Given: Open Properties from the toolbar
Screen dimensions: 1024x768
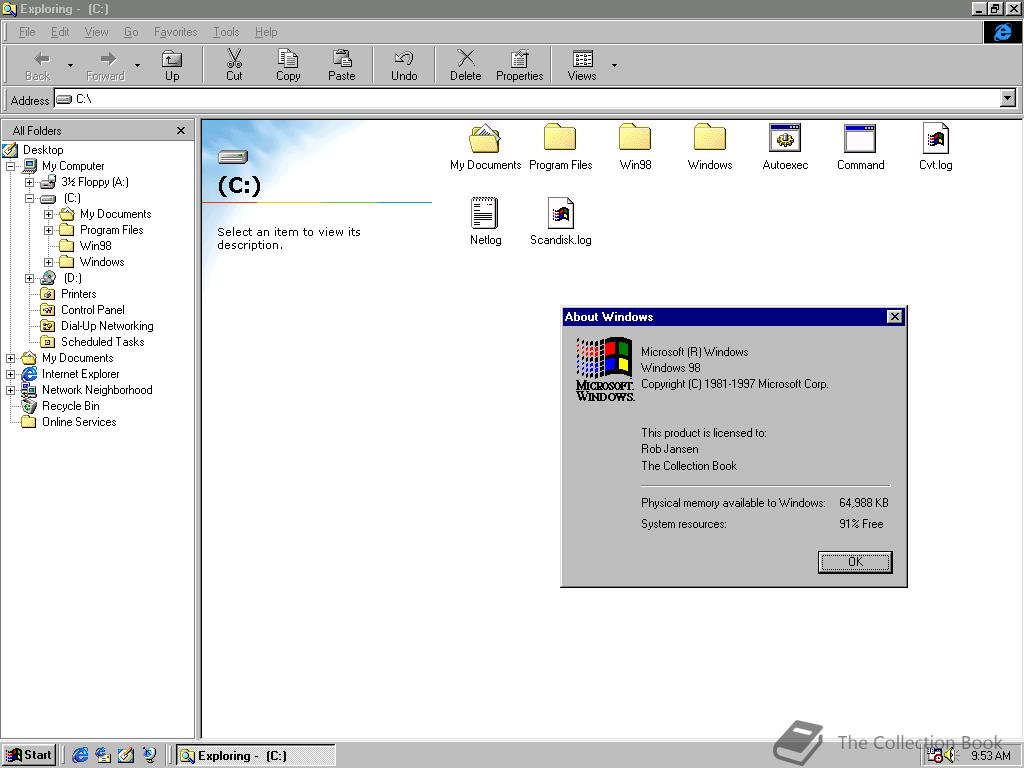Looking at the screenshot, I should pyautogui.click(x=519, y=65).
